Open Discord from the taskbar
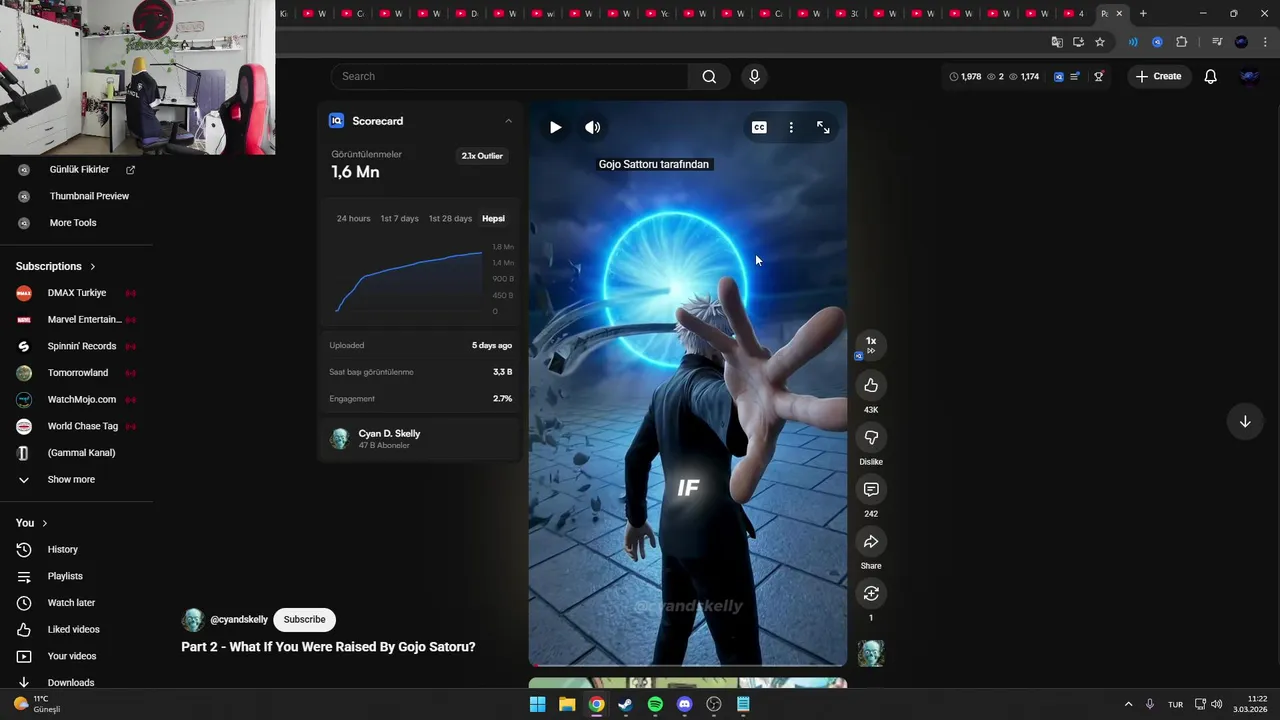Image resolution: width=1280 pixels, height=720 pixels. click(684, 704)
